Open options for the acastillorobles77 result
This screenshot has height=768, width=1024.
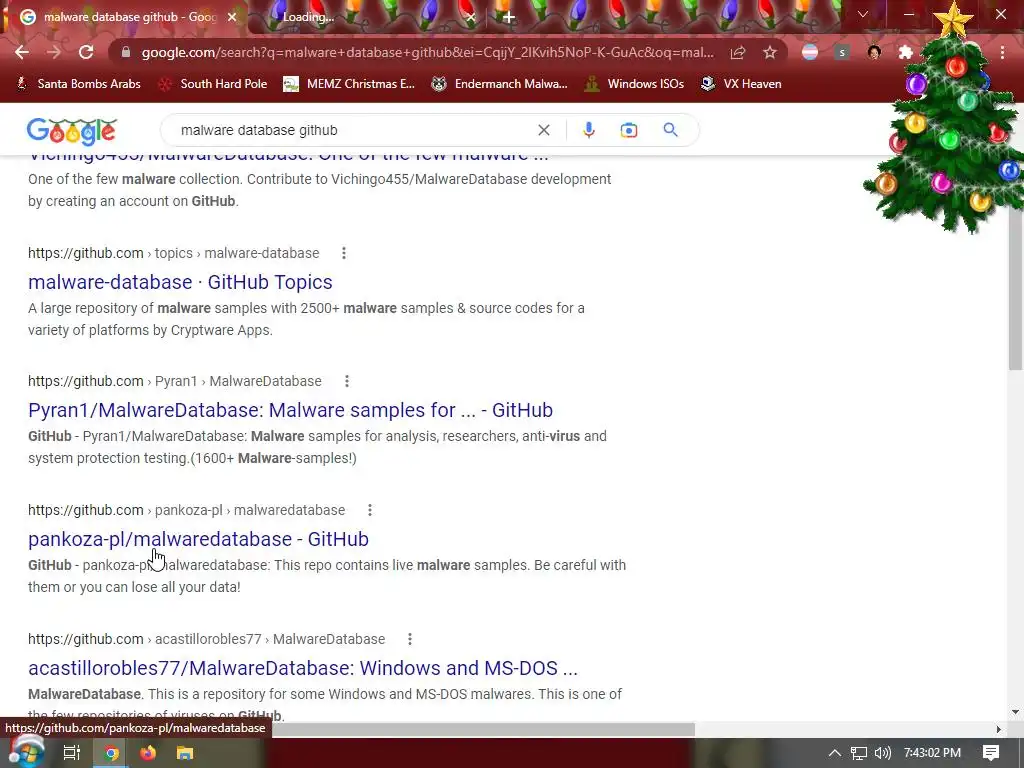pos(409,639)
